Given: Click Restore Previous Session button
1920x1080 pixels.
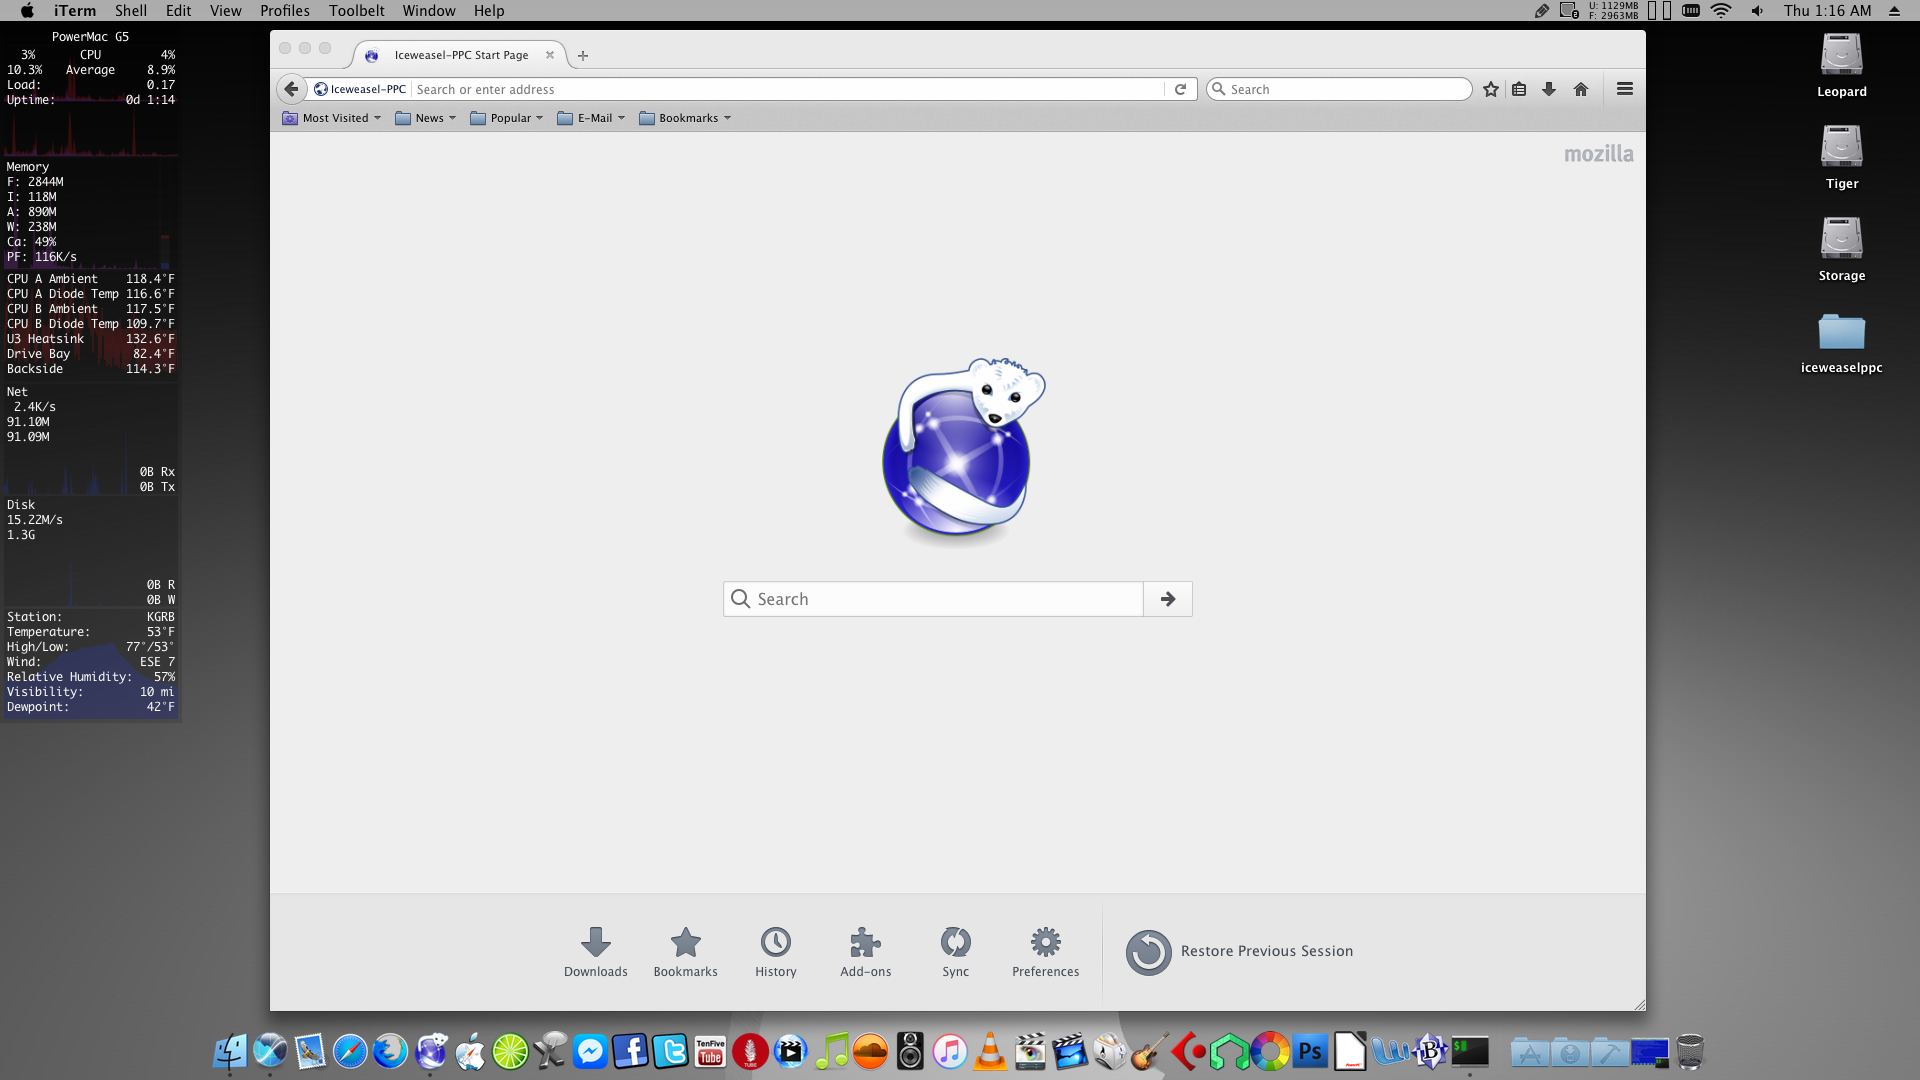Looking at the screenshot, I should click(x=1240, y=951).
